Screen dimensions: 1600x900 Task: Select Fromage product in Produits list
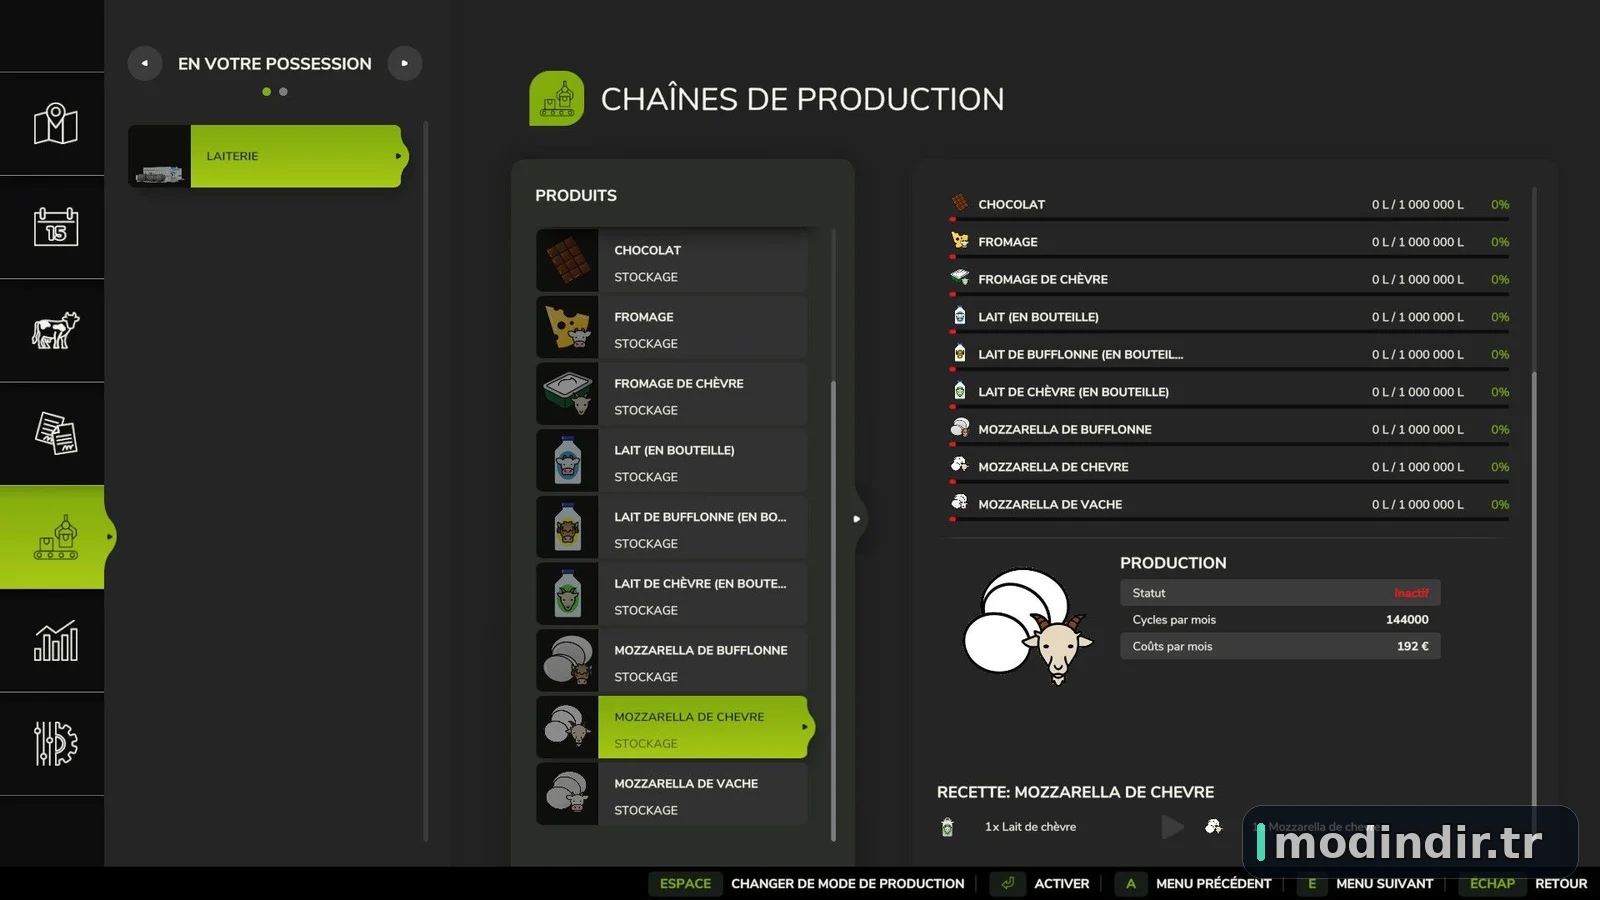(x=671, y=328)
